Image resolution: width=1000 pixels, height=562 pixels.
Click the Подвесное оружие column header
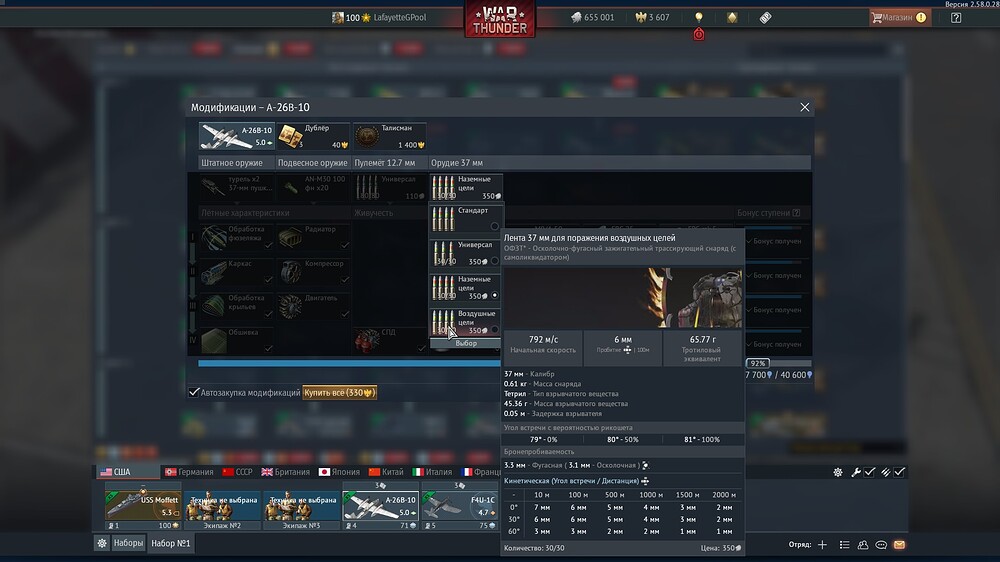[x=312, y=163]
